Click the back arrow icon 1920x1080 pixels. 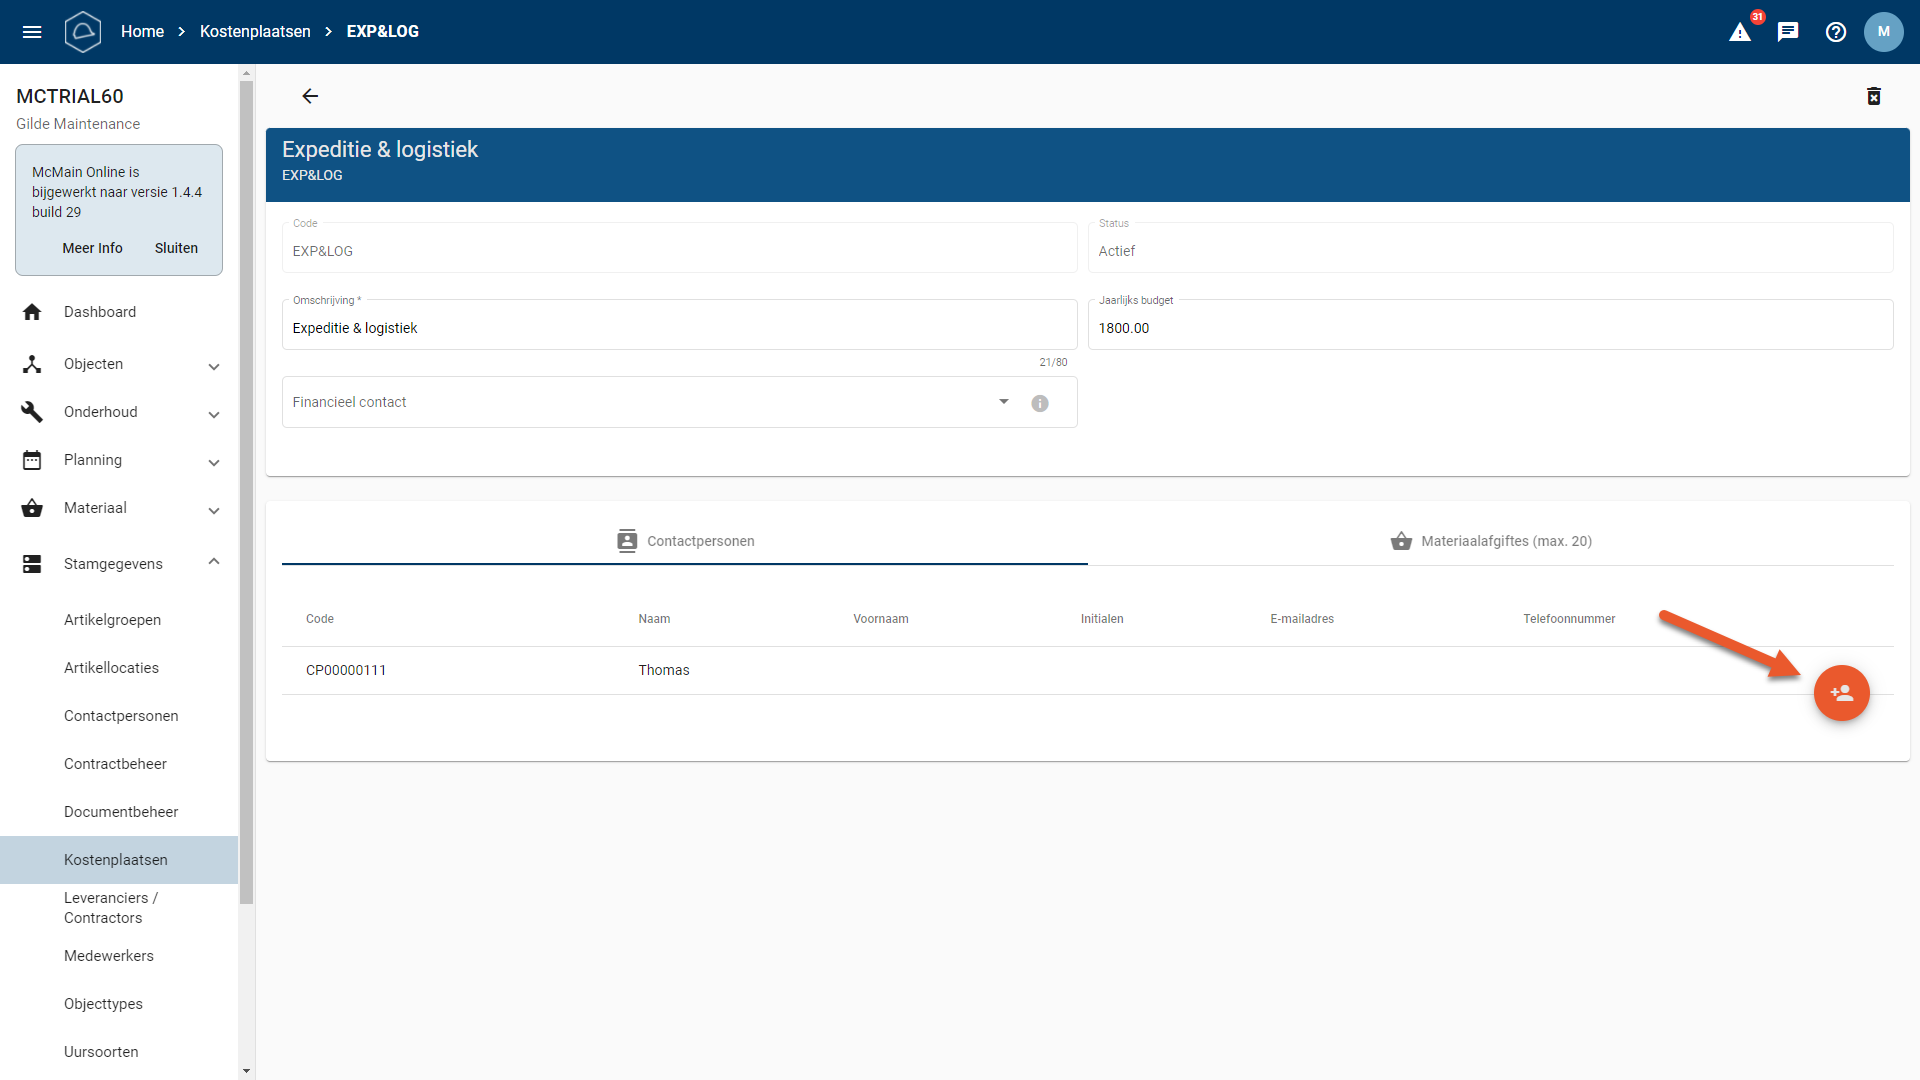310,96
